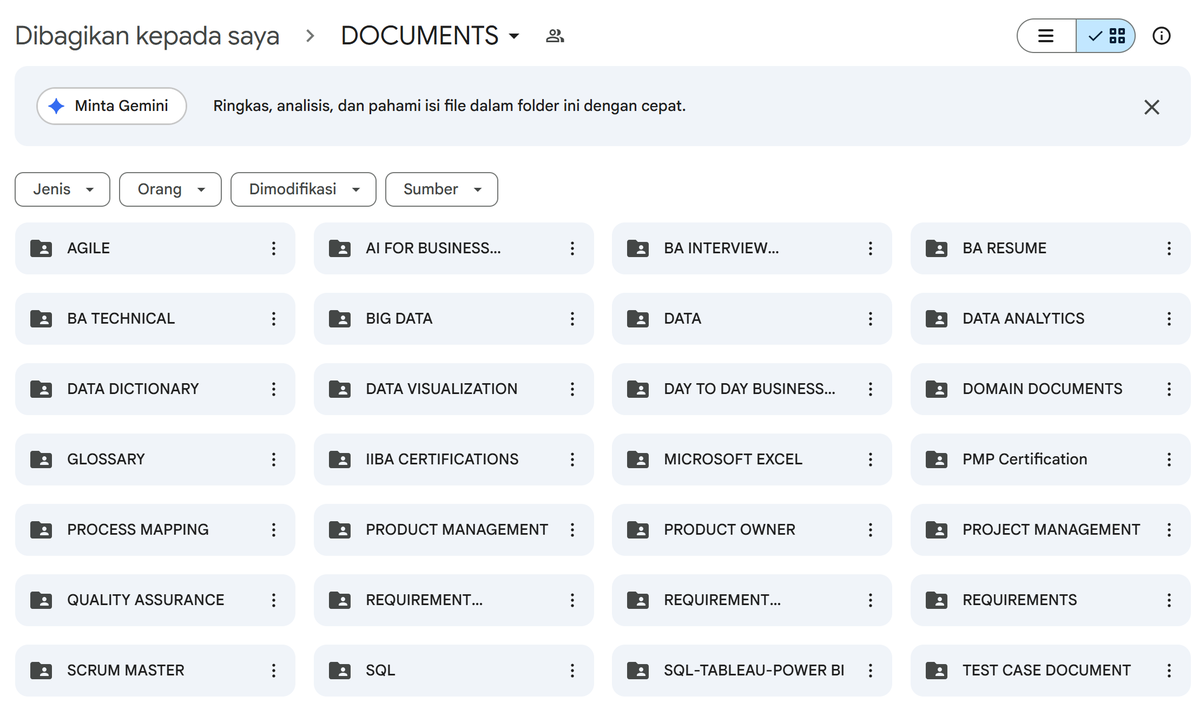The width and height of the screenshot is (1199, 709).
Task: Expand the Sumber filter dropdown
Action: point(442,190)
